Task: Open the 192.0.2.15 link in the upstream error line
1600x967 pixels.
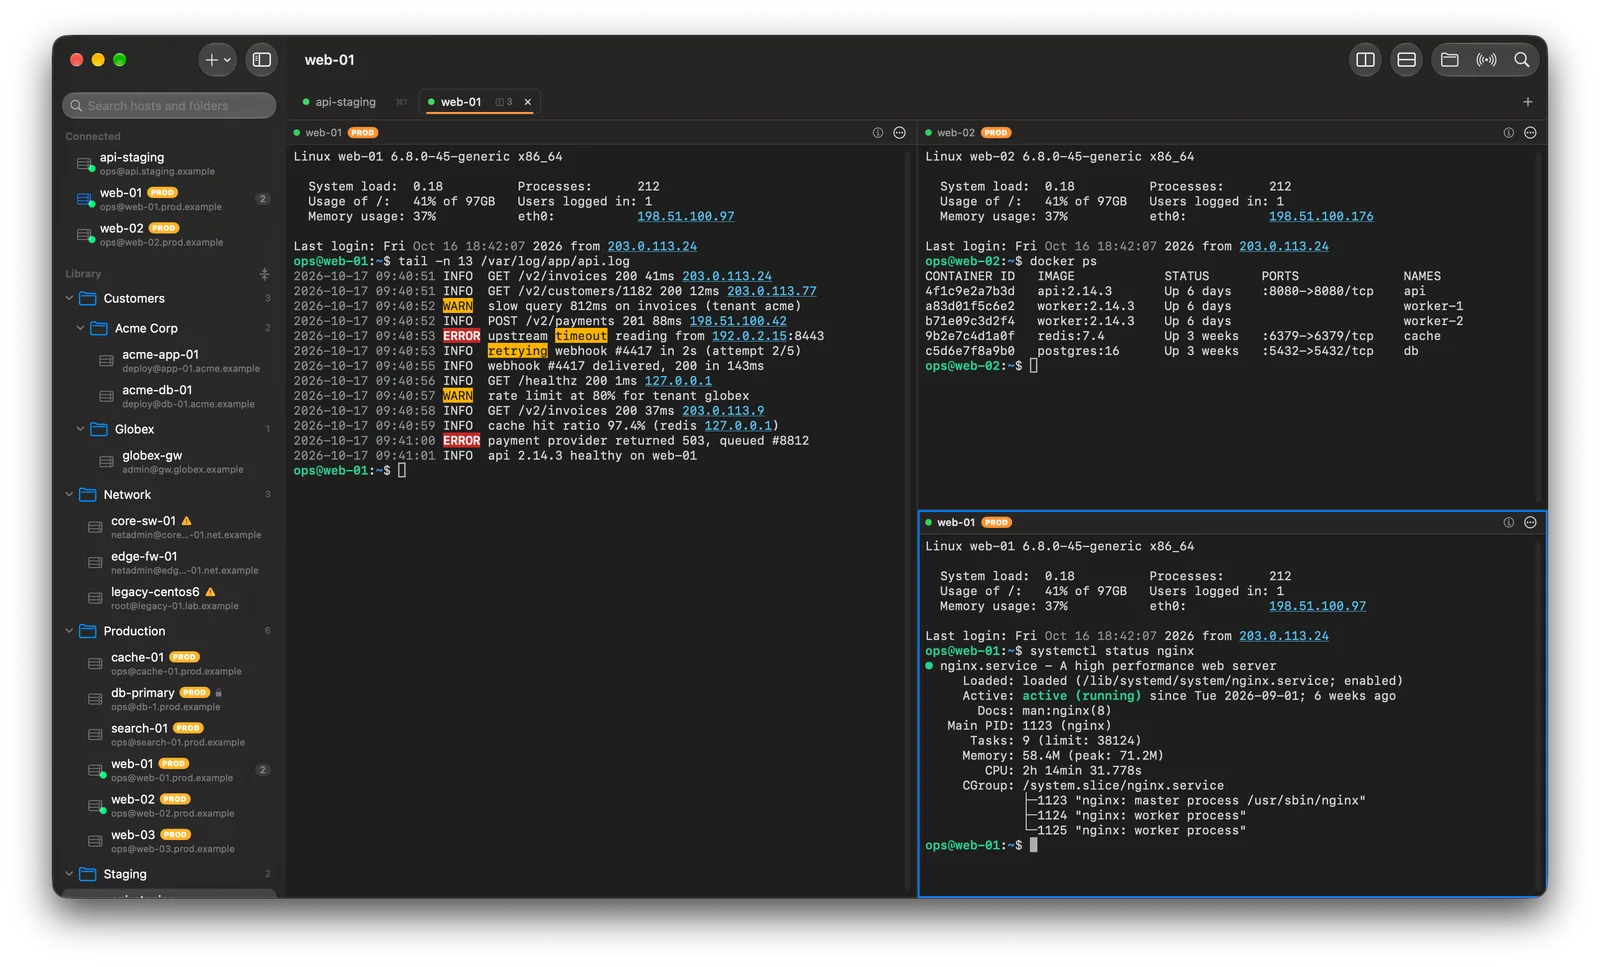Action: pyautogui.click(x=749, y=336)
